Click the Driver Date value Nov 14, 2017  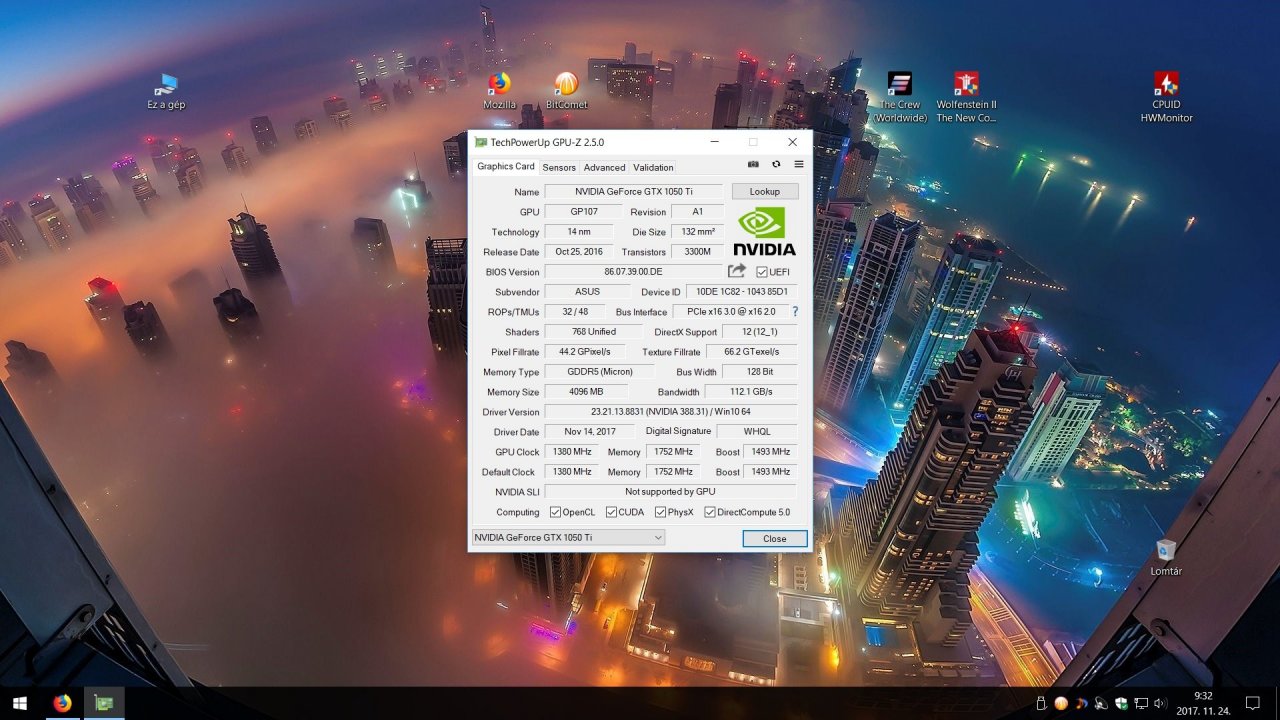(x=590, y=432)
